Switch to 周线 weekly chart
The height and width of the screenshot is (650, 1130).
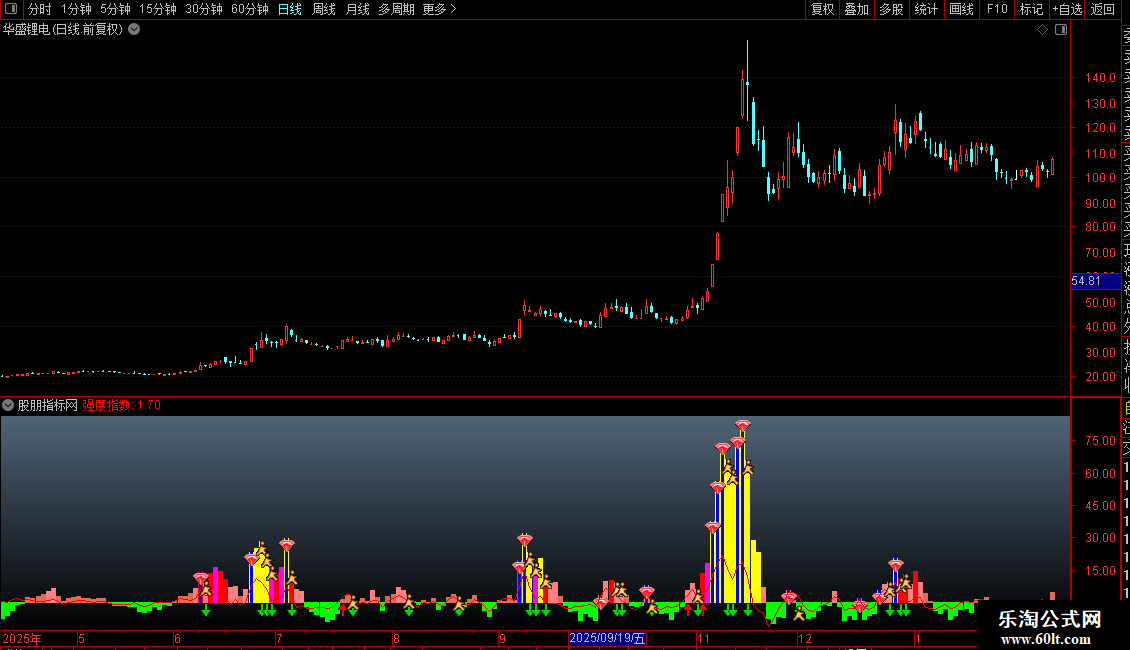pos(324,9)
